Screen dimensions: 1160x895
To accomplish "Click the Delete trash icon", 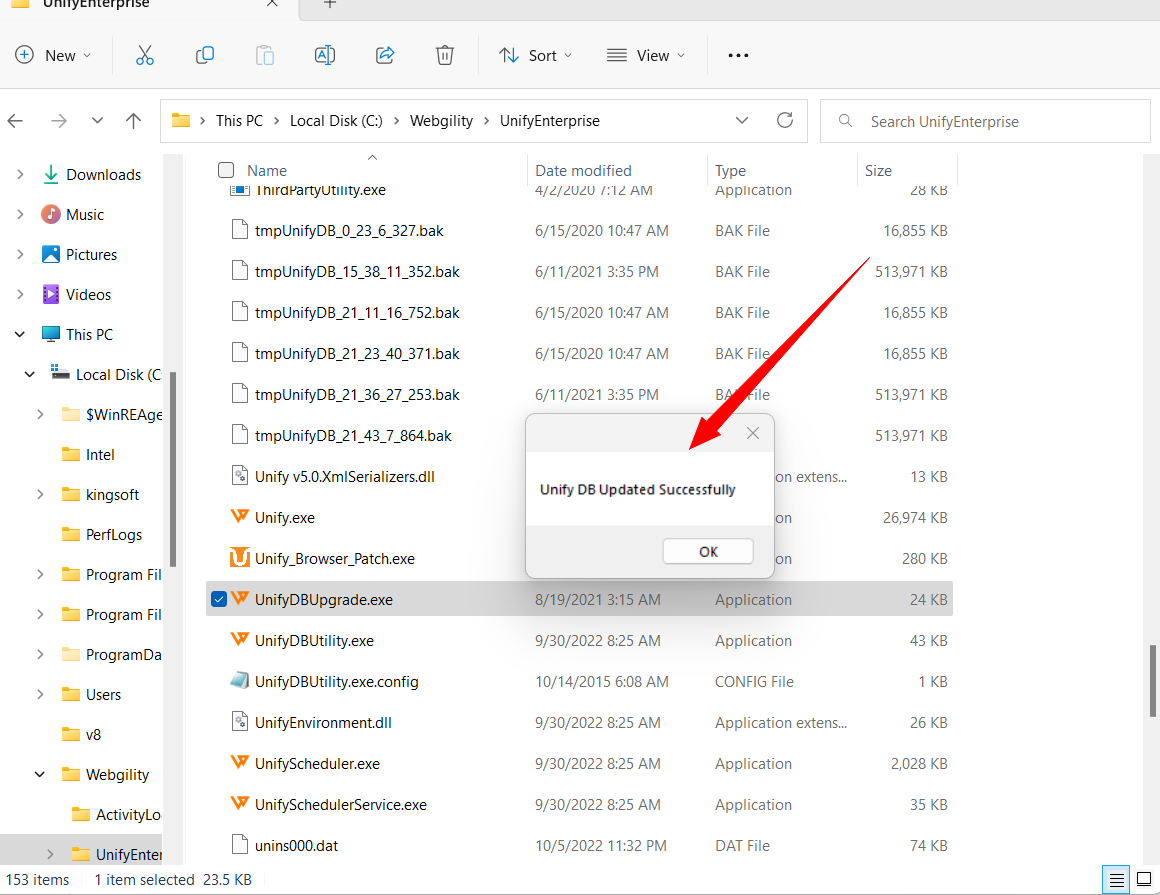I will [x=445, y=55].
